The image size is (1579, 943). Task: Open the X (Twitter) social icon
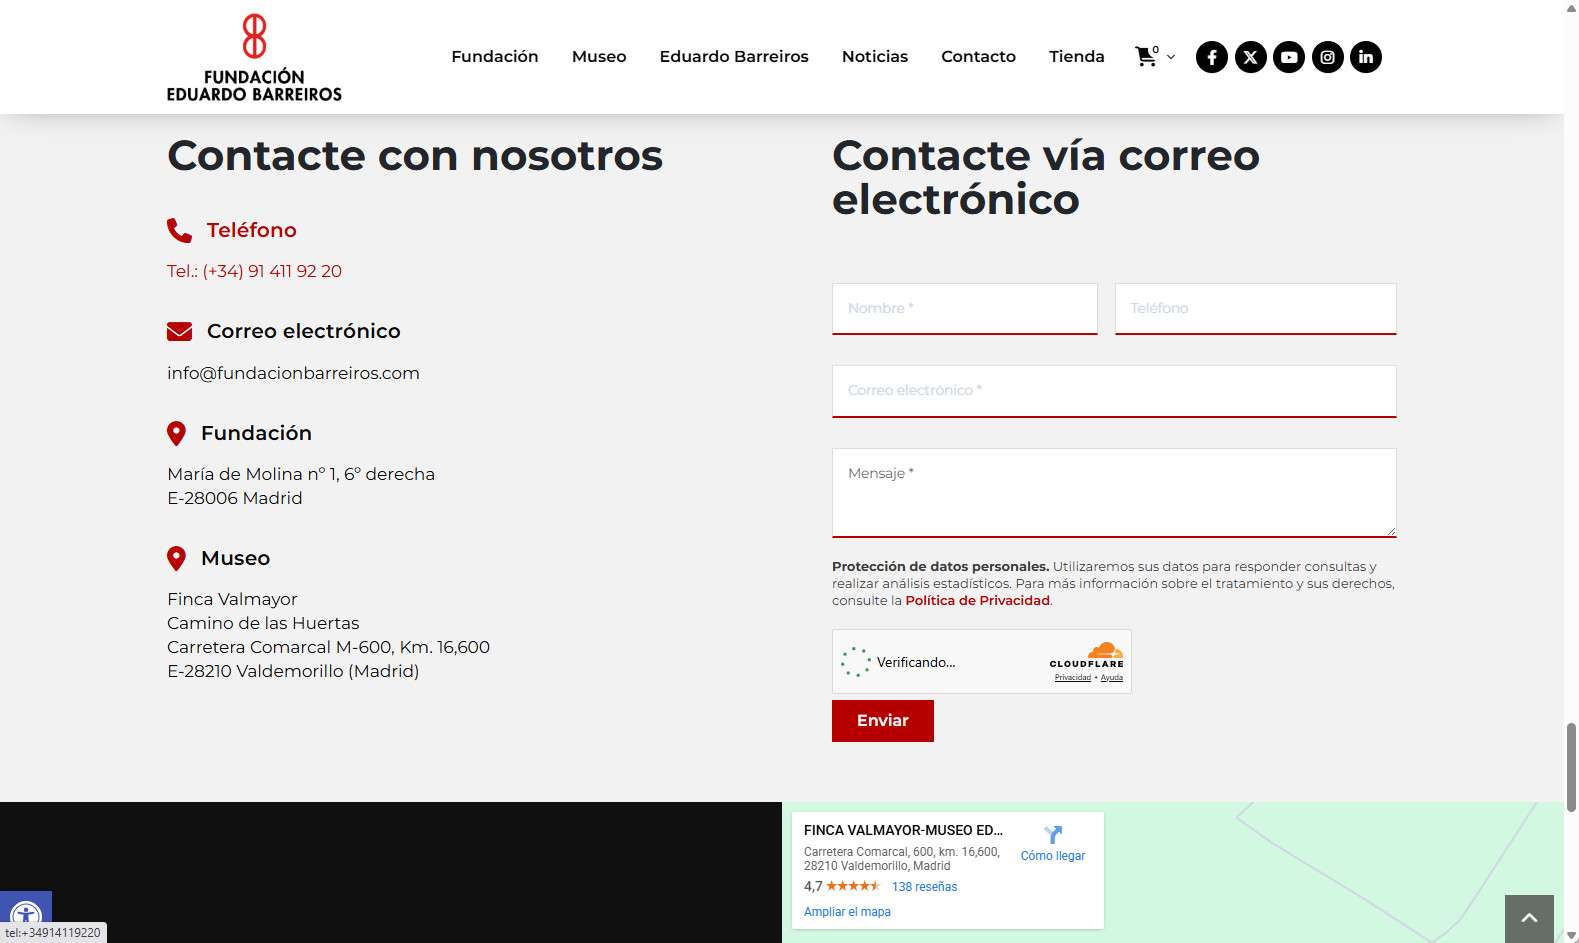1250,57
